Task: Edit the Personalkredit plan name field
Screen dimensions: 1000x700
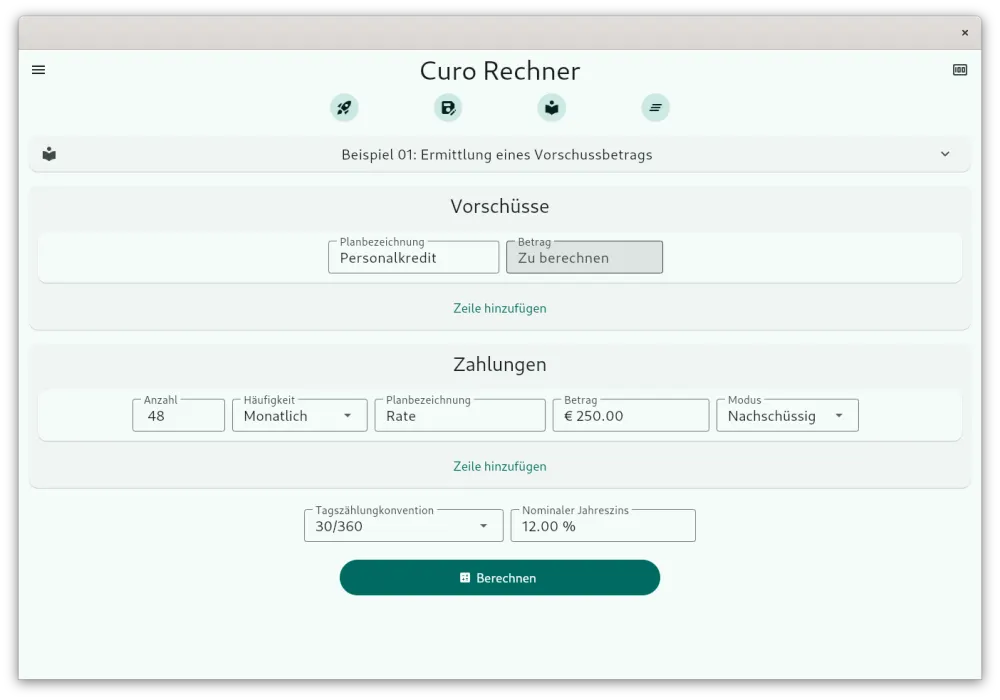Action: click(413, 258)
